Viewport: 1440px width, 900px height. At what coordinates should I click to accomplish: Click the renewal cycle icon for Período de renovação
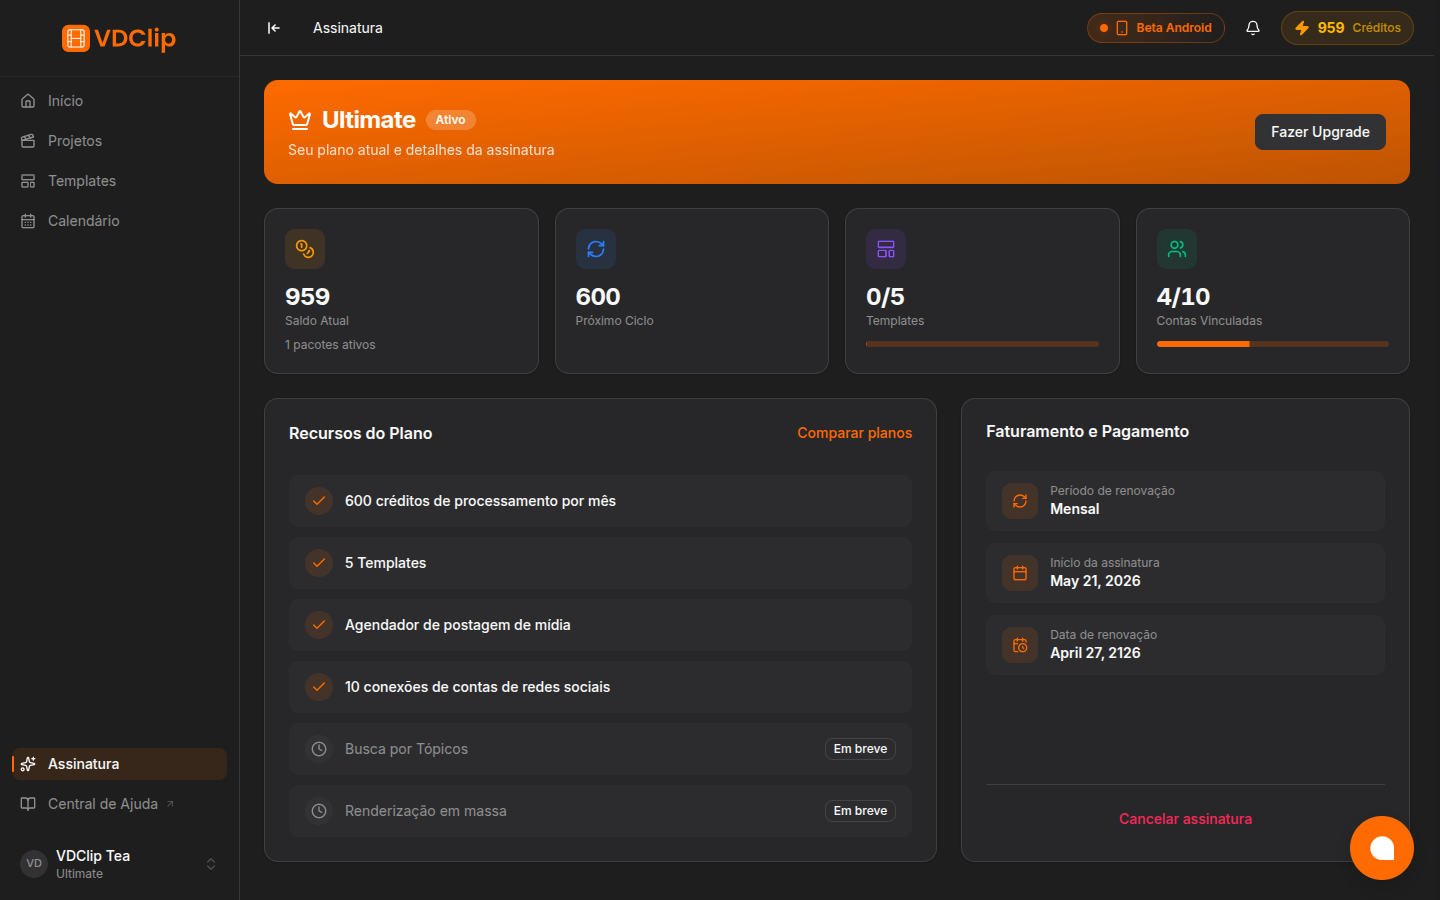(1020, 501)
